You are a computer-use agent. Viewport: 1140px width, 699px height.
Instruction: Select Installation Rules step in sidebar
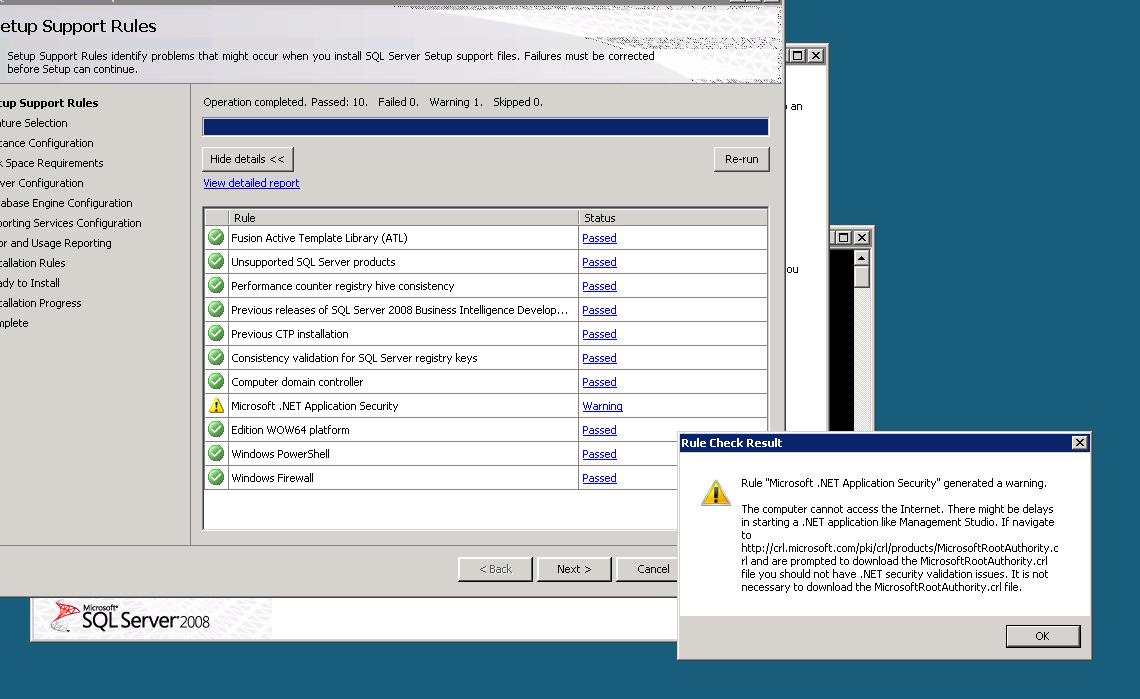(x=33, y=263)
